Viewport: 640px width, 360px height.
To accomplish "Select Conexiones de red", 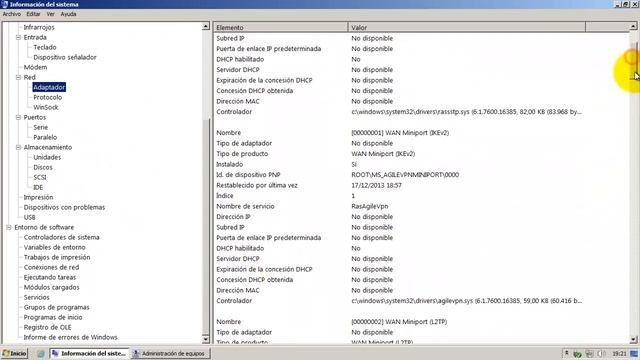I will pyautogui.click(x=51, y=267).
